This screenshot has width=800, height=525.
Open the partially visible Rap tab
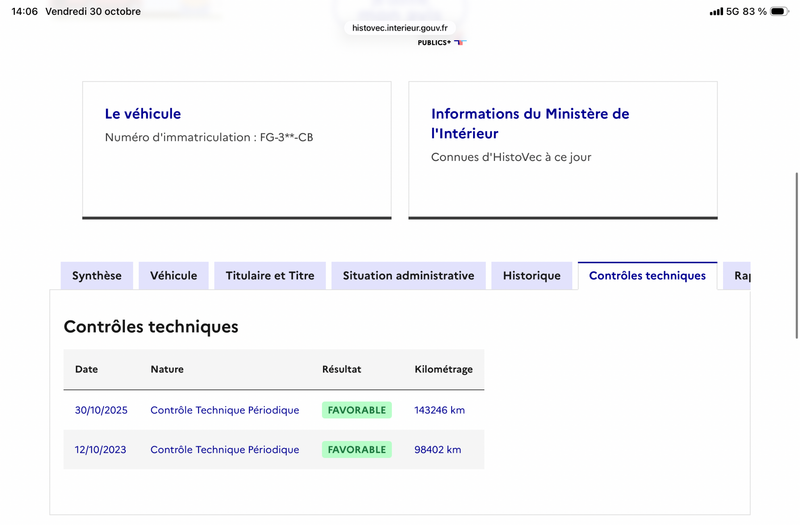coord(737,276)
